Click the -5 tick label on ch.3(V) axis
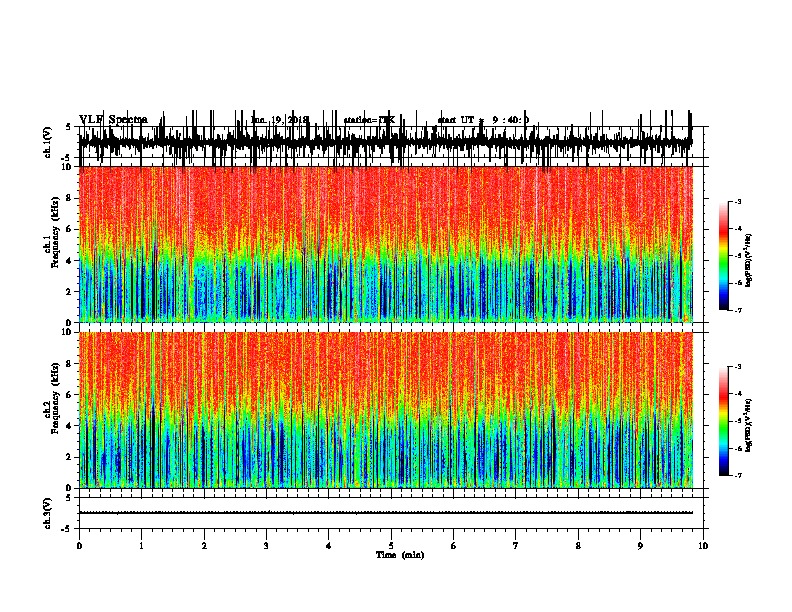 pyautogui.click(x=67, y=529)
